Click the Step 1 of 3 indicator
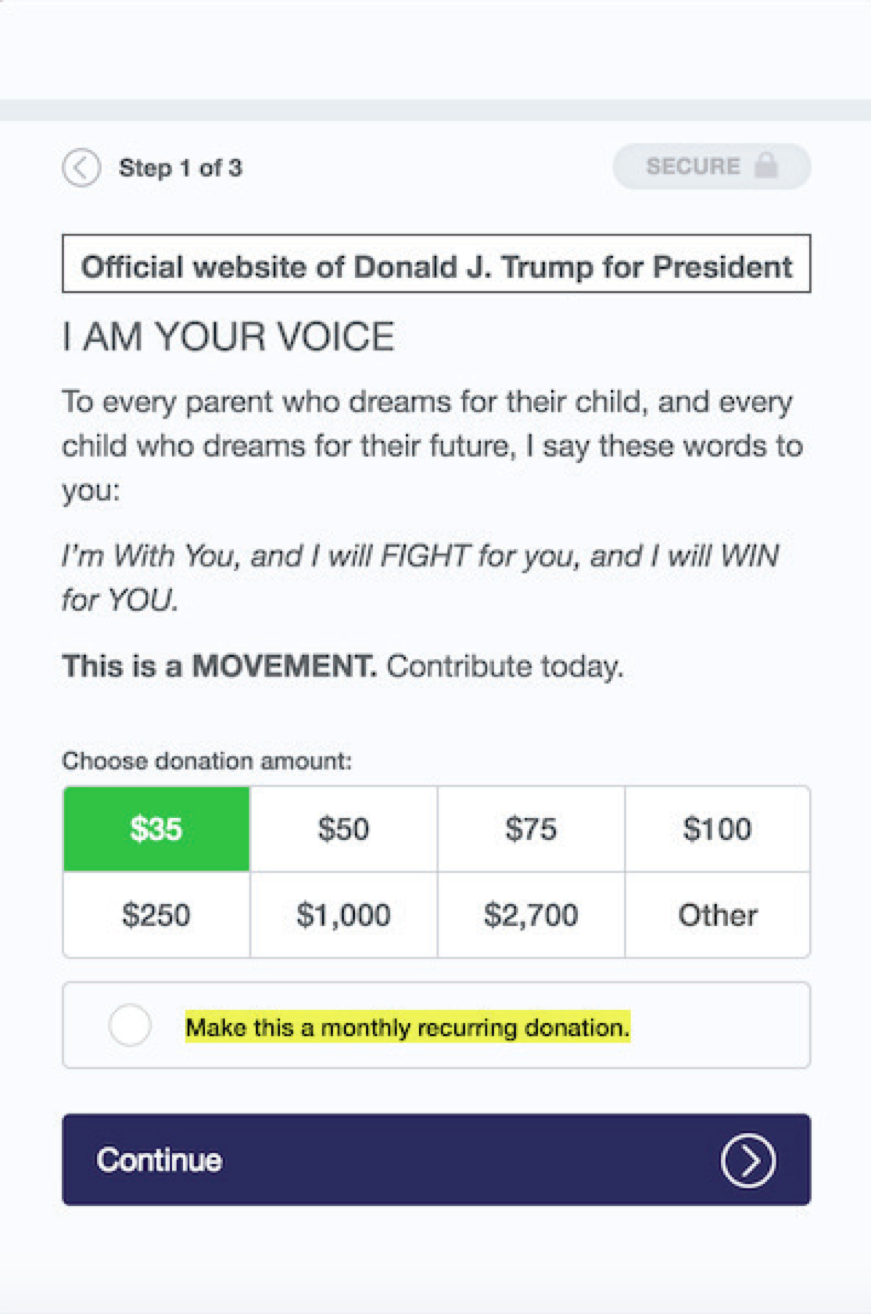Viewport: 871px width, 1314px height. [x=180, y=168]
